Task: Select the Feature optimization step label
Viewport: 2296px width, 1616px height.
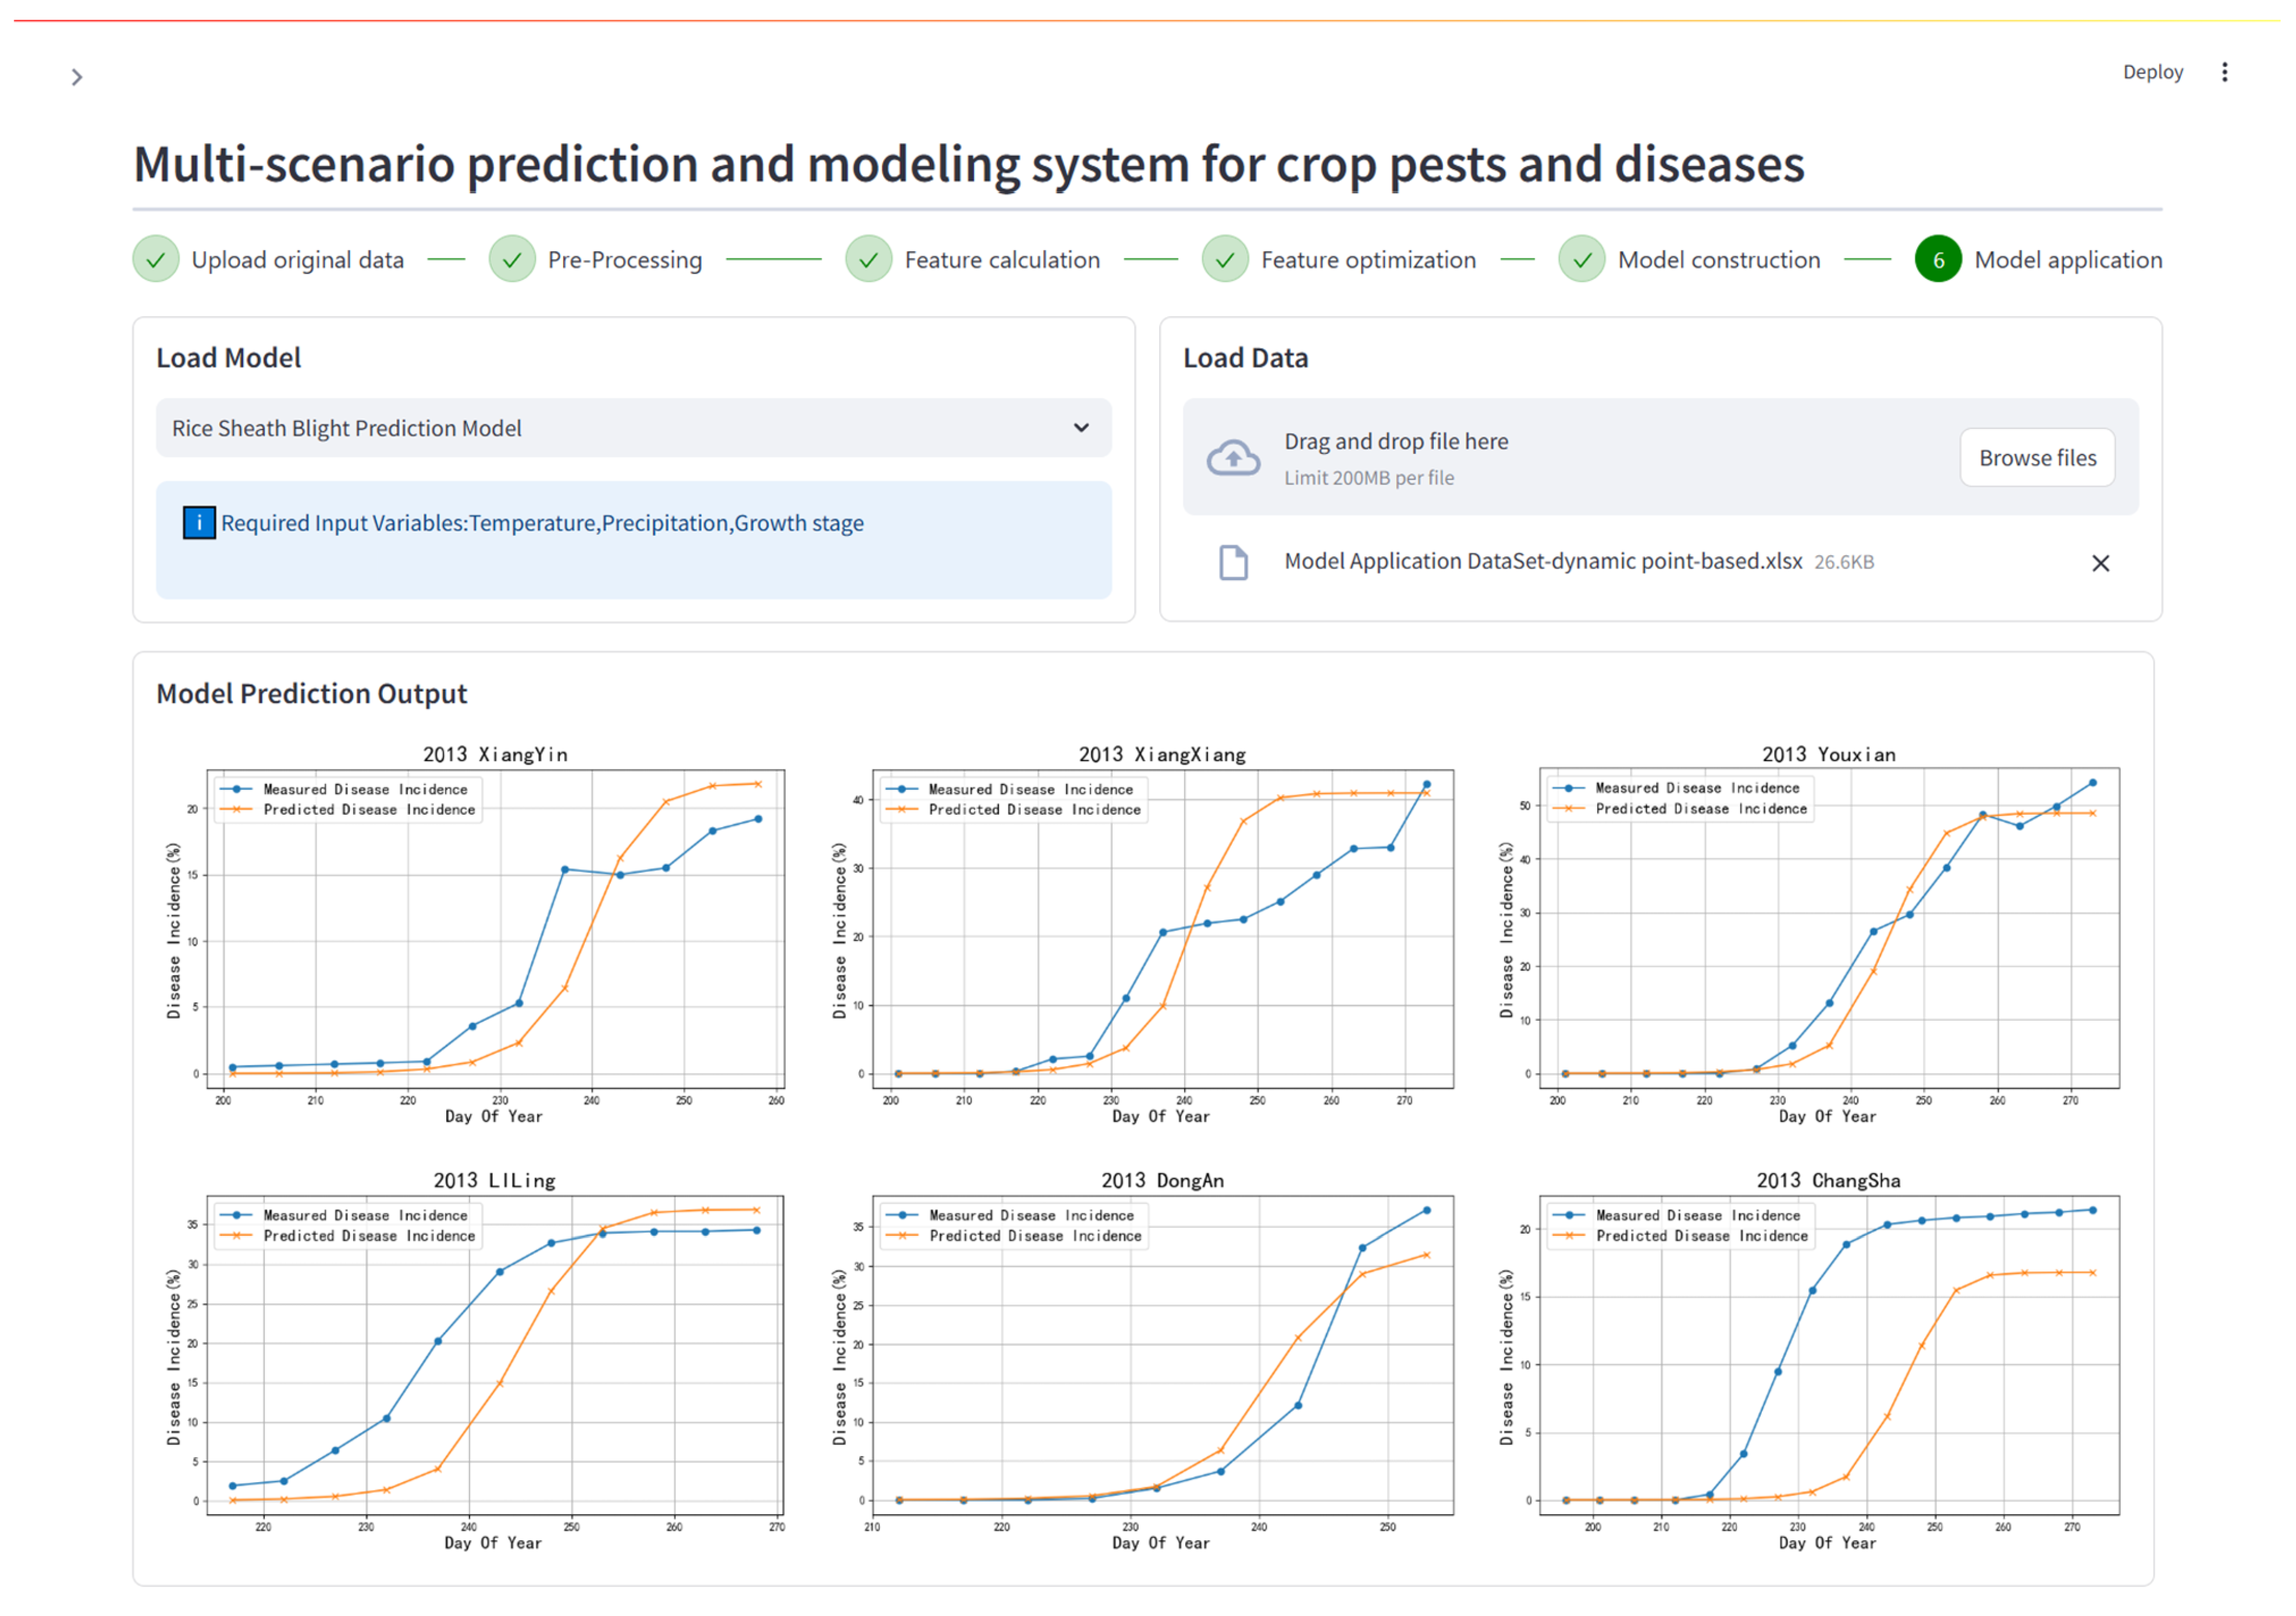Action: click(1368, 260)
